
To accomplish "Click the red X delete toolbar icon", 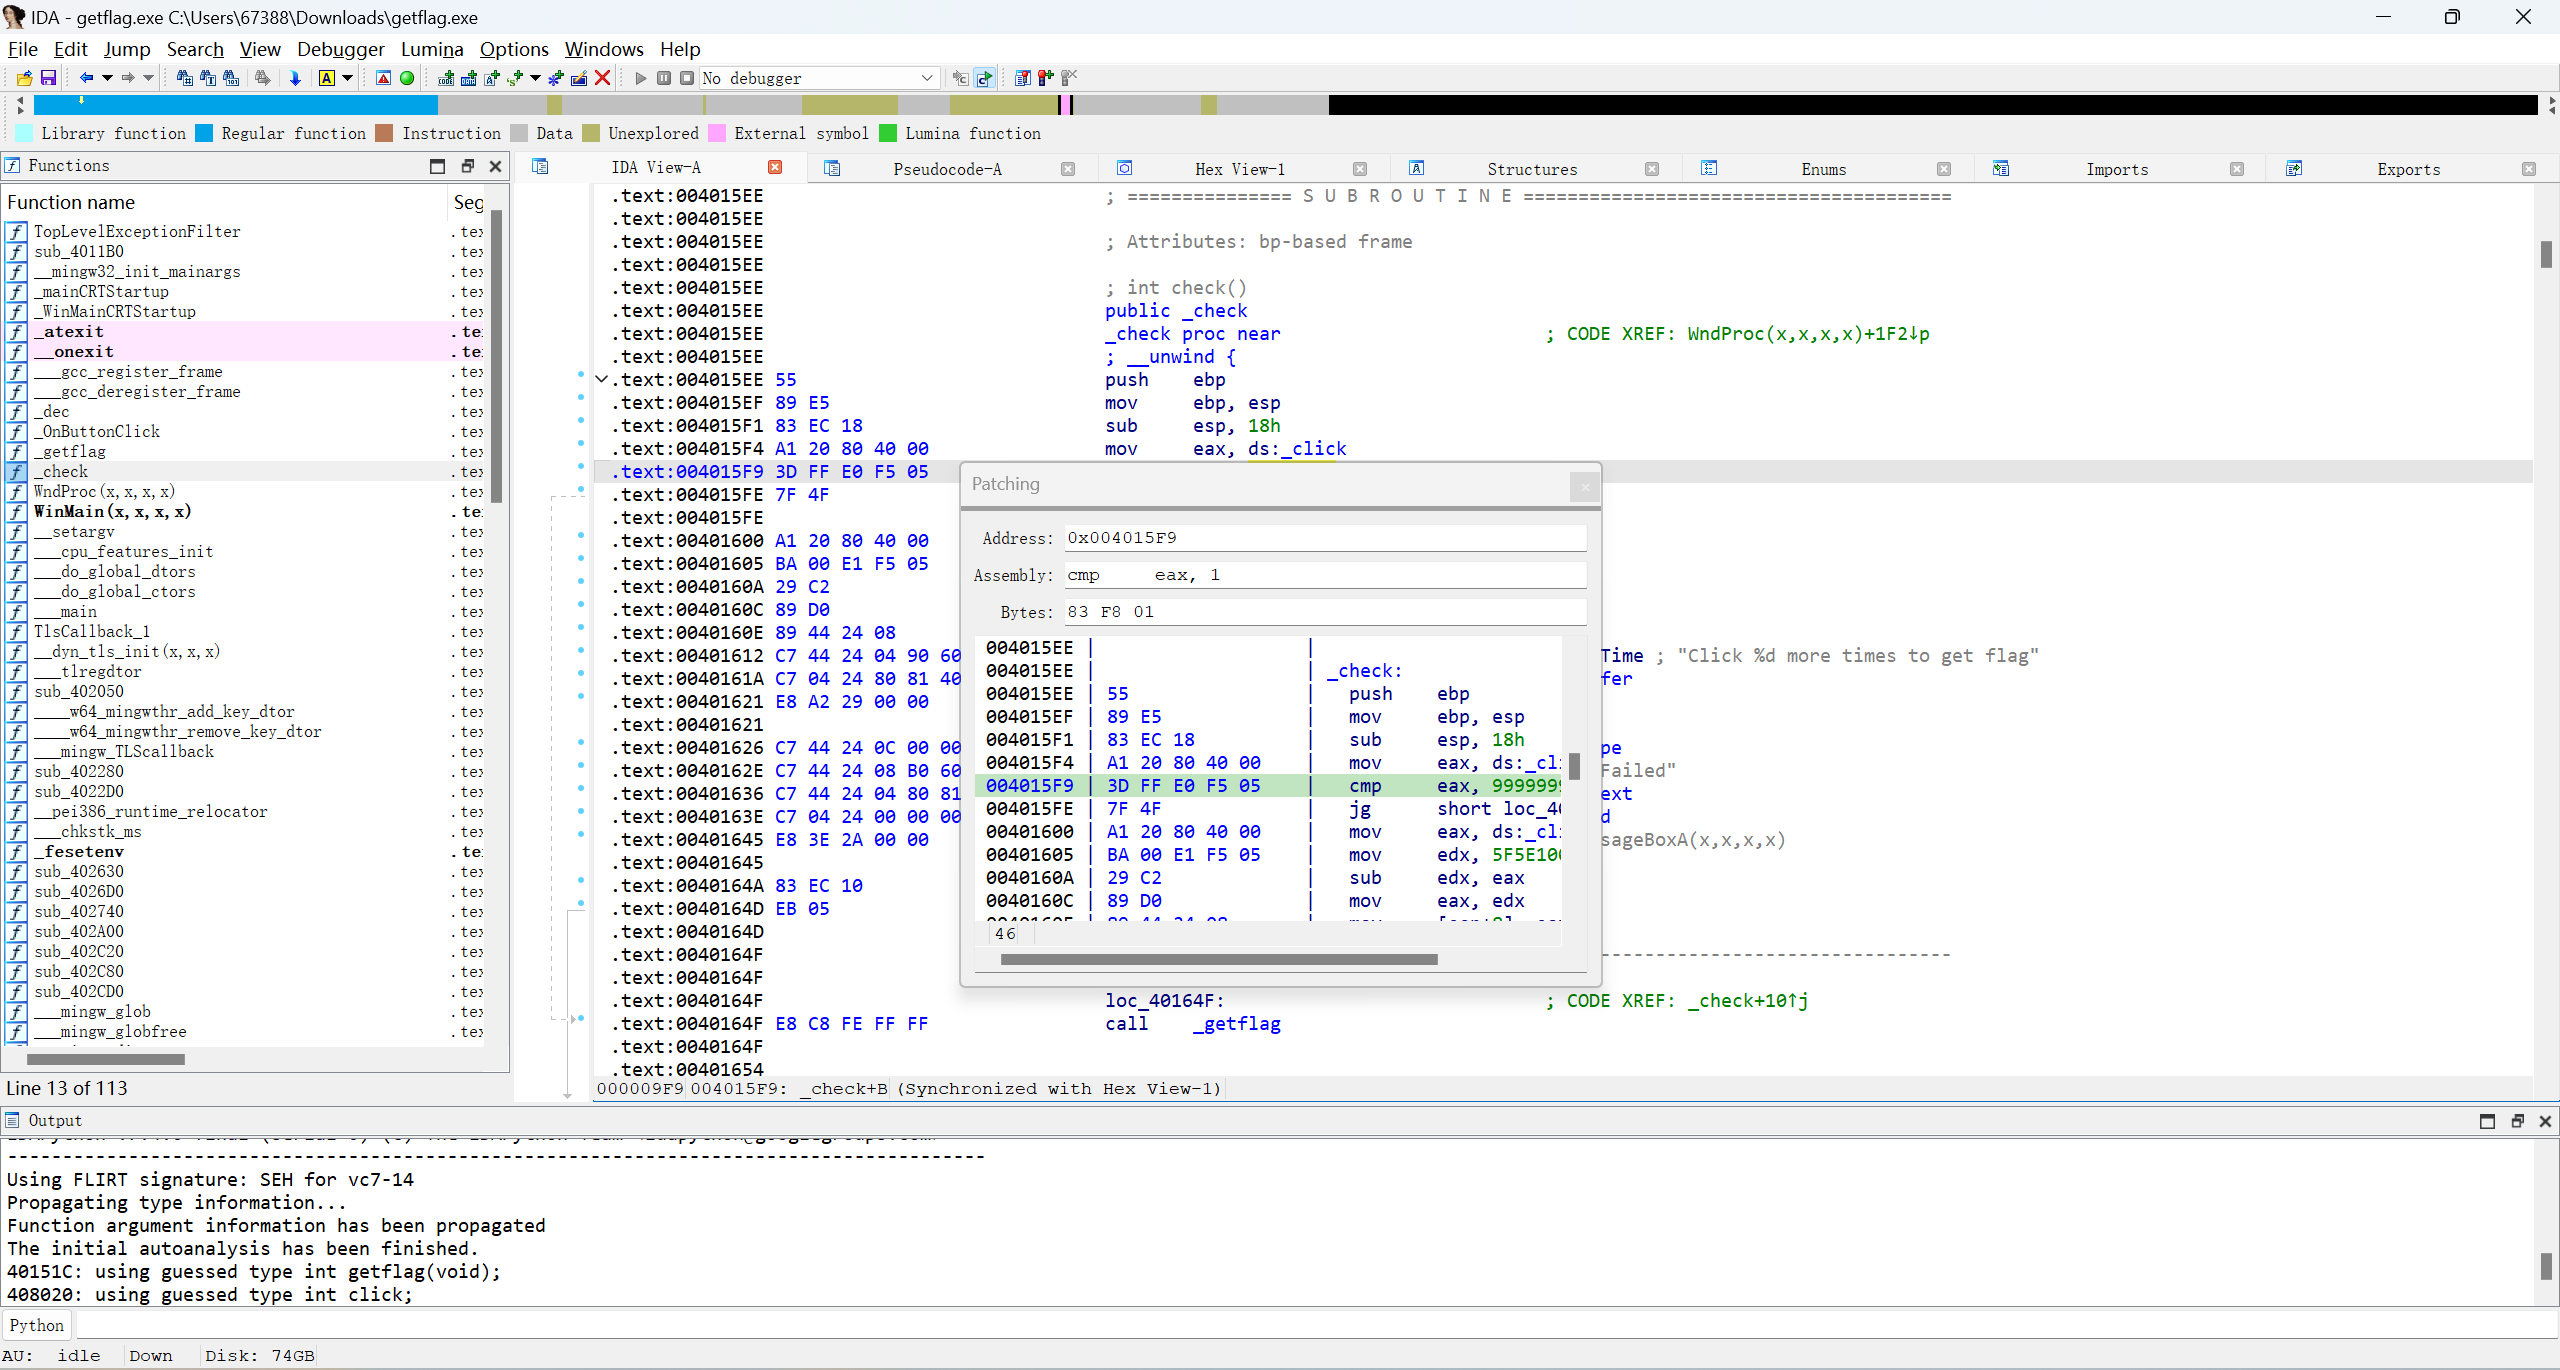I will [603, 78].
